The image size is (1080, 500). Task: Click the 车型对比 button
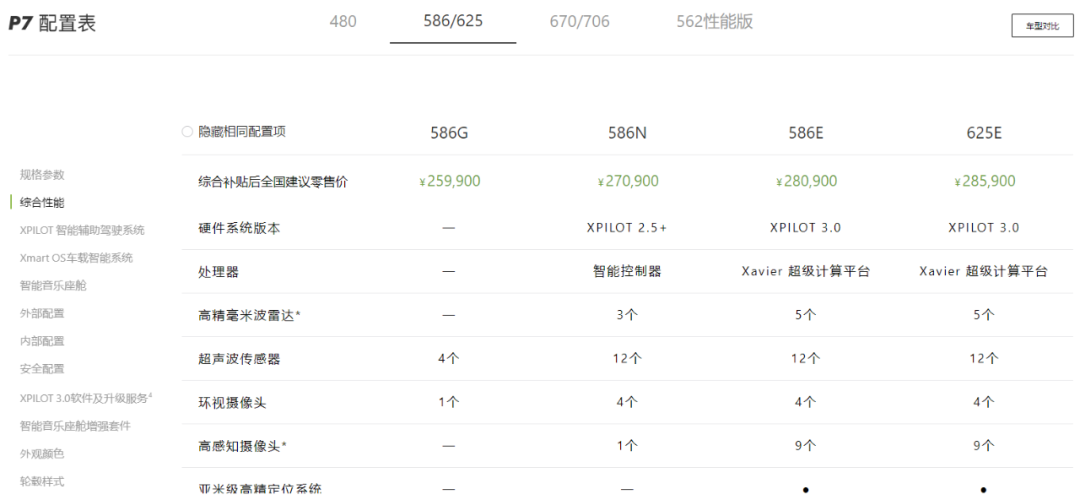point(1042,26)
